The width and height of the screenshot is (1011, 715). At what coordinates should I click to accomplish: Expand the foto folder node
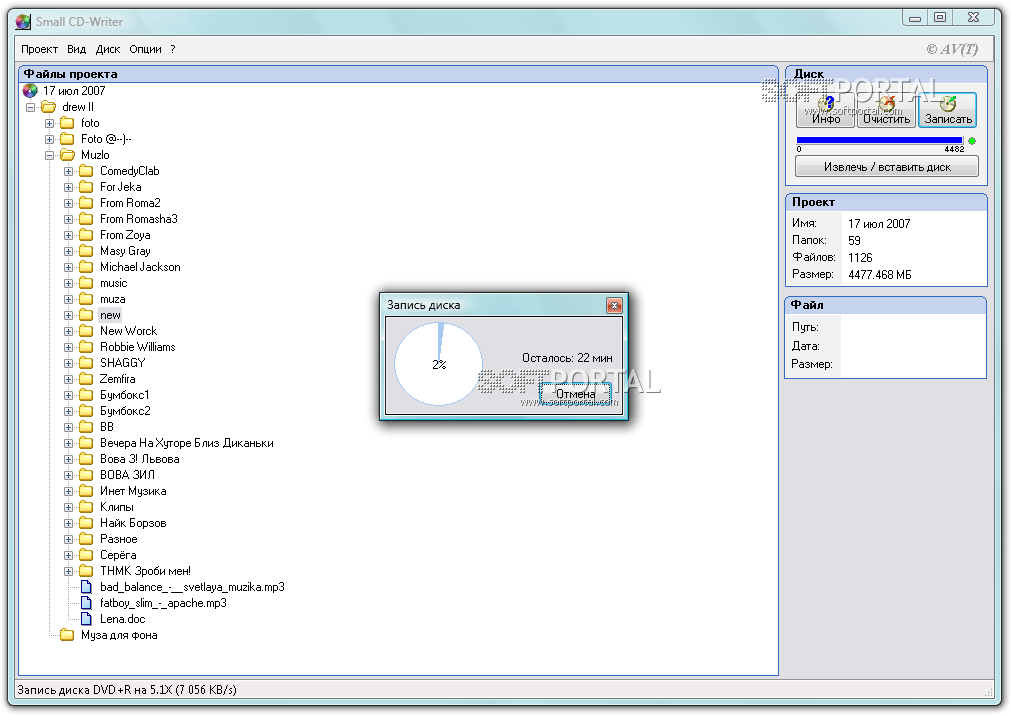(x=50, y=123)
